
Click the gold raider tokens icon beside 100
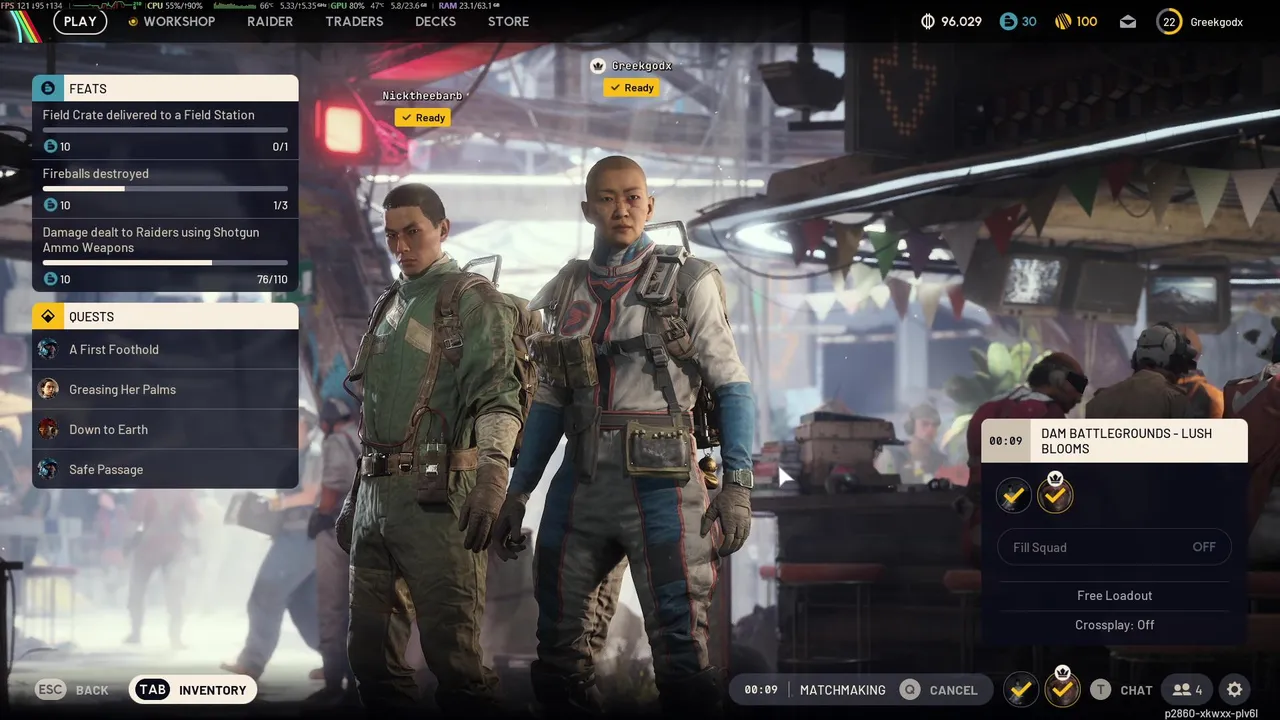pyautogui.click(x=1062, y=21)
